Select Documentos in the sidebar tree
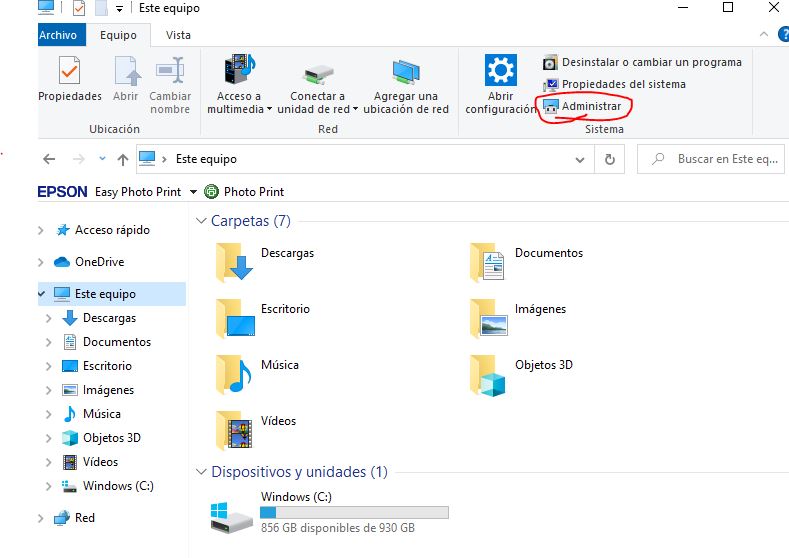Screen dimensions: 789x558 [x=107, y=342]
